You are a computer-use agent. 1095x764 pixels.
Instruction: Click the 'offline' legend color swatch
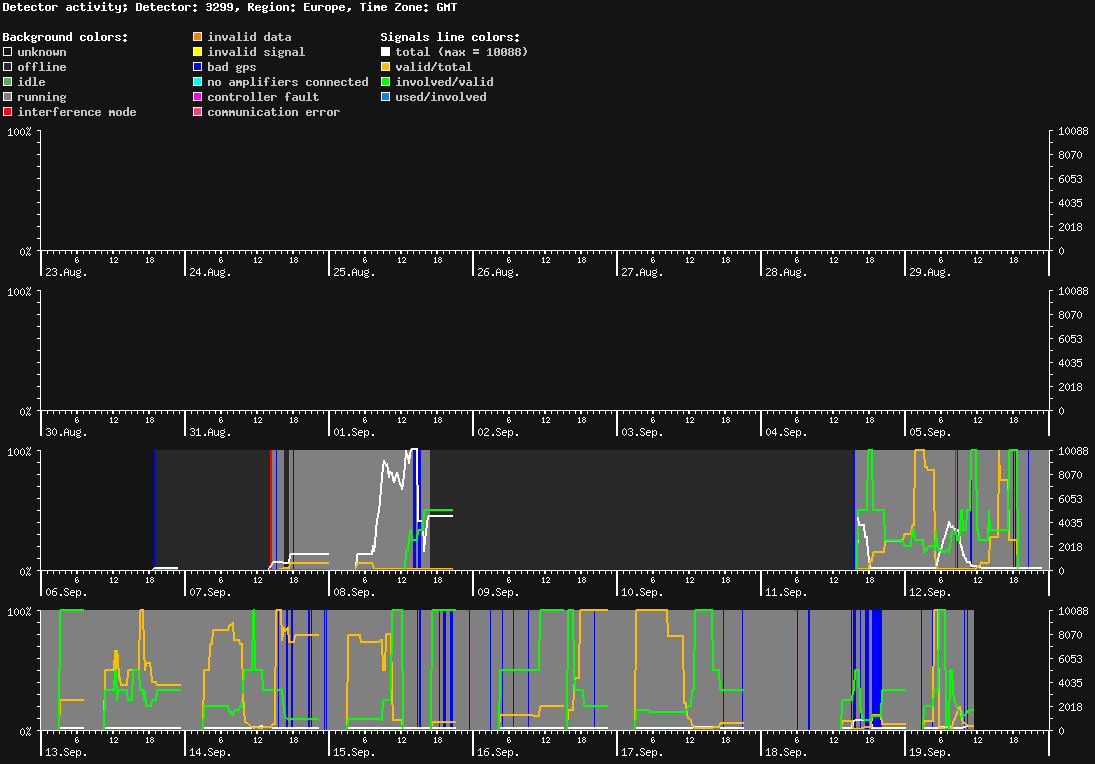[x=8, y=67]
